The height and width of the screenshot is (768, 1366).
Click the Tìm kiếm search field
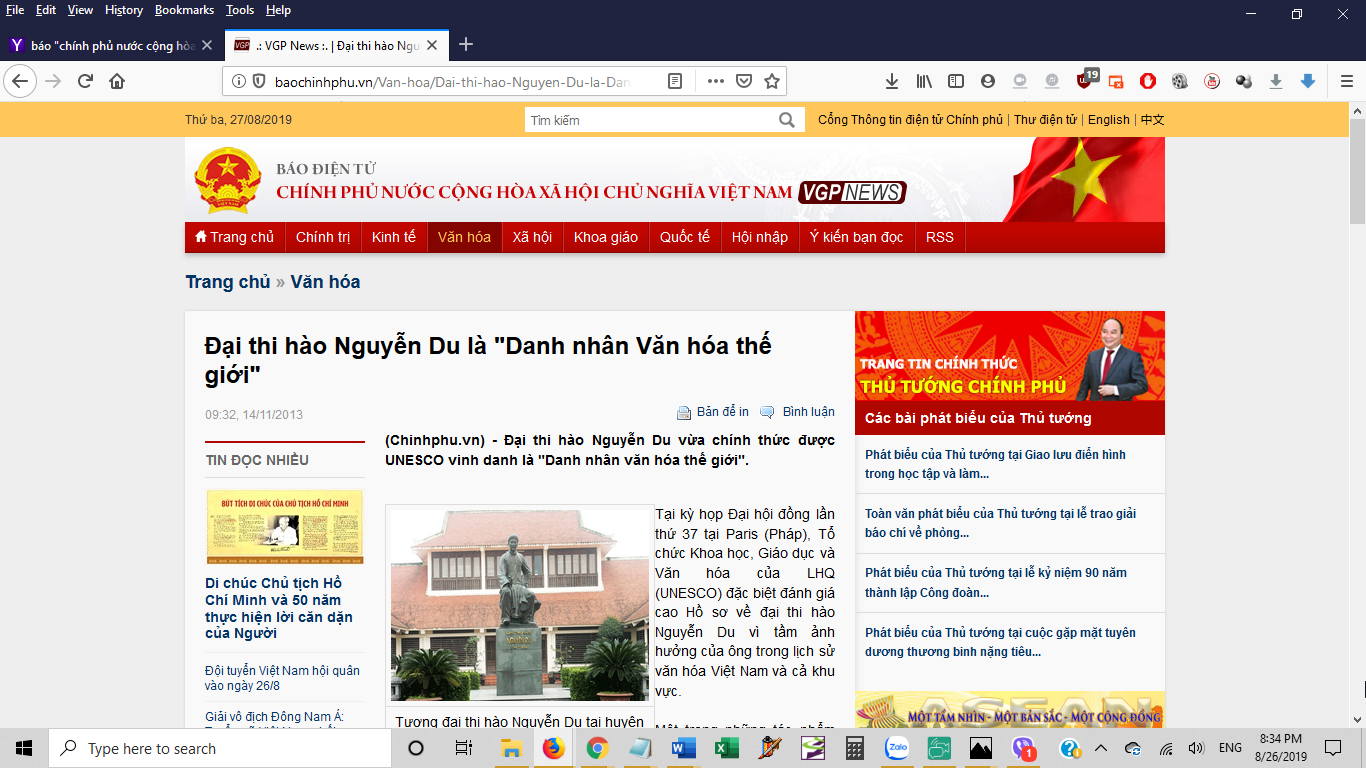click(x=650, y=120)
